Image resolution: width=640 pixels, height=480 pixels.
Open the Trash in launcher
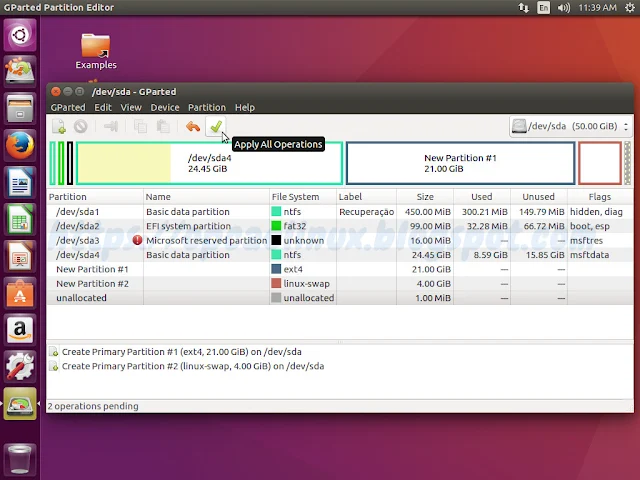pyautogui.click(x=20, y=459)
